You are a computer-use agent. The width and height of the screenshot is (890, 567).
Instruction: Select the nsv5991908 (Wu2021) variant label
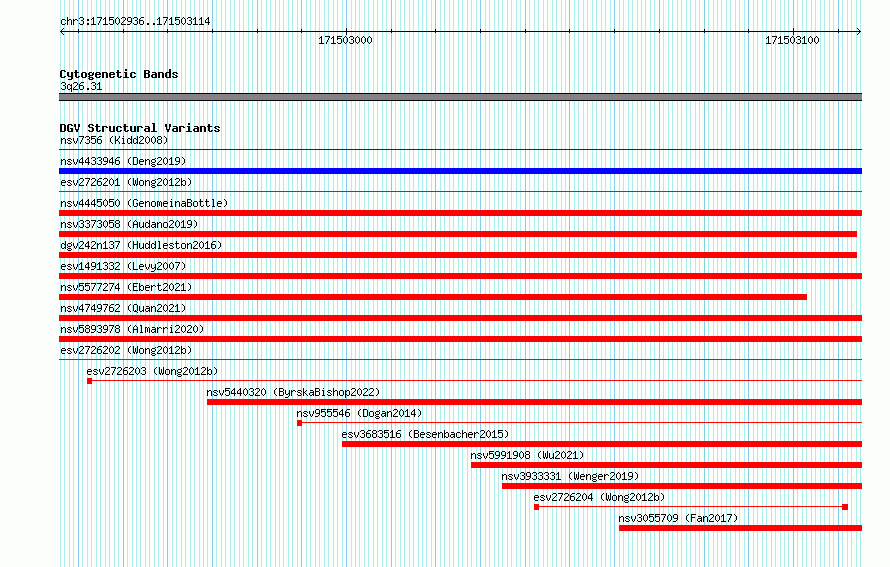(x=527, y=455)
